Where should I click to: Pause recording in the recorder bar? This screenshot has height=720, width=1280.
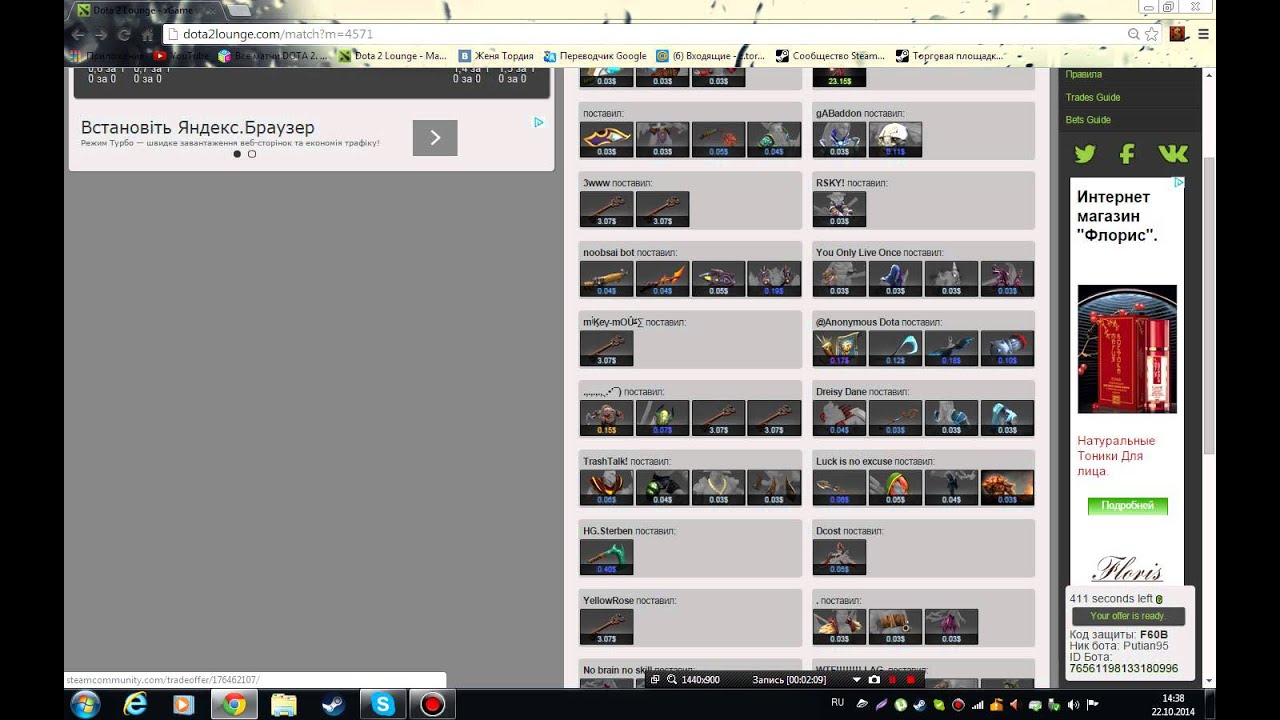[x=892, y=680]
